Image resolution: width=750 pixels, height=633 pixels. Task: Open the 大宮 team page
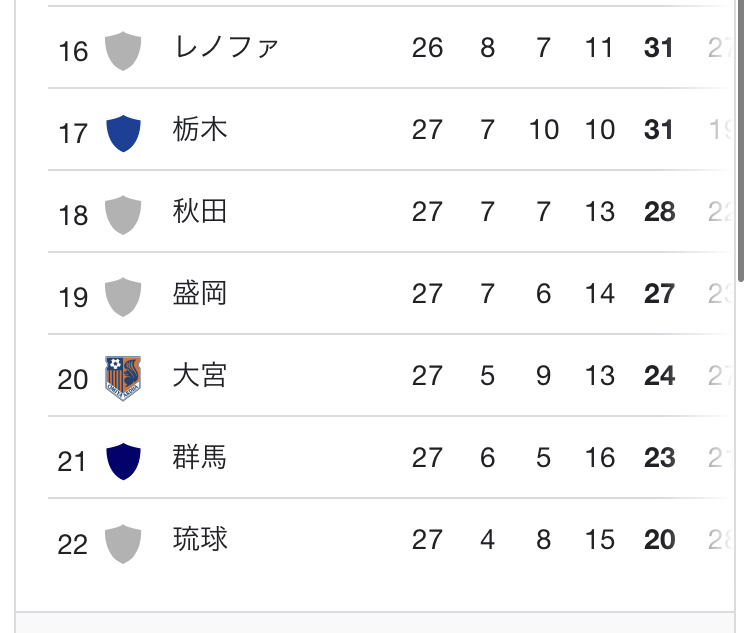coord(200,376)
